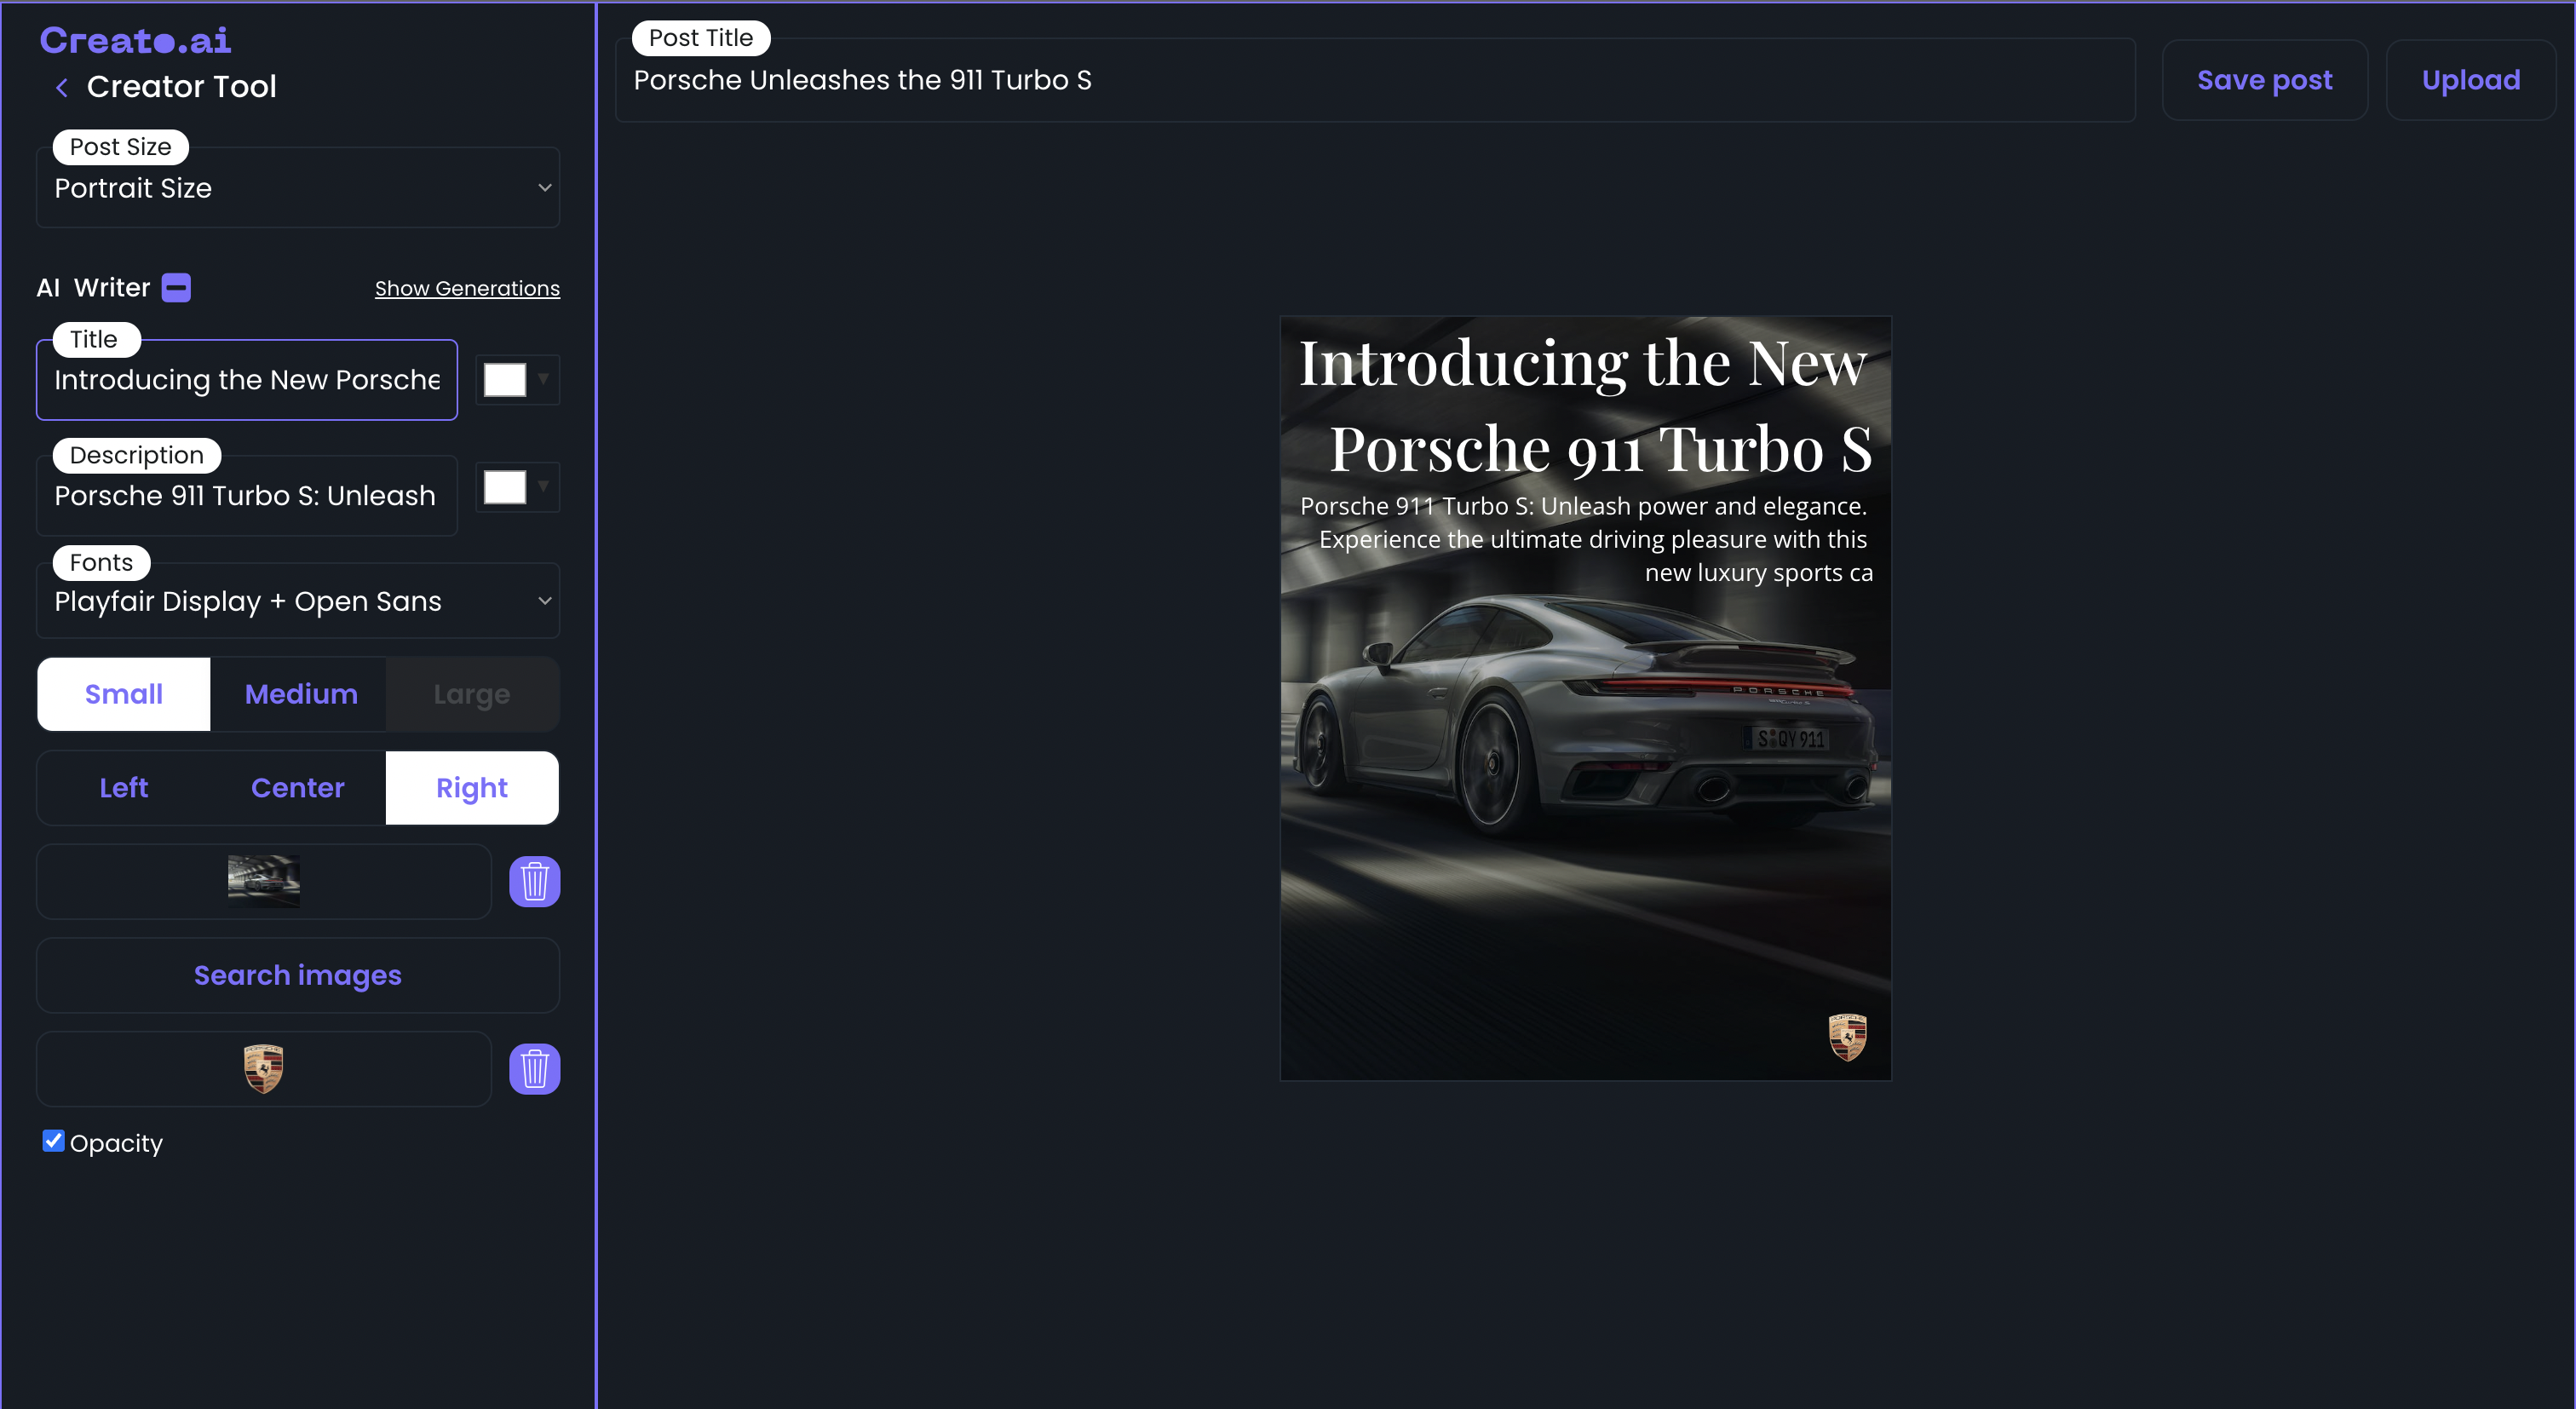Image resolution: width=2576 pixels, height=1409 pixels.
Task: Click into the Title input field
Action: pos(247,380)
